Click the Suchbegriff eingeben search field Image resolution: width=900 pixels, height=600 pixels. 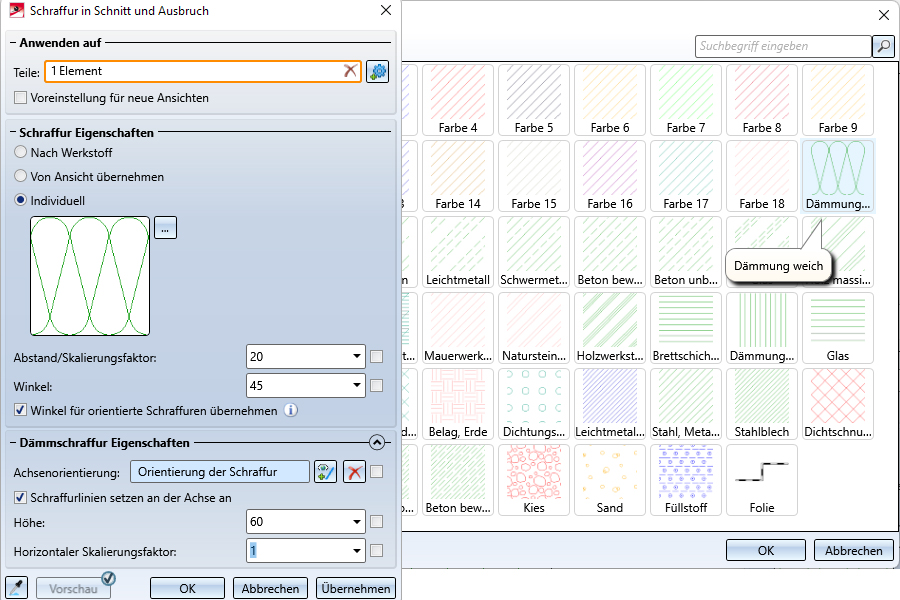point(782,46)
